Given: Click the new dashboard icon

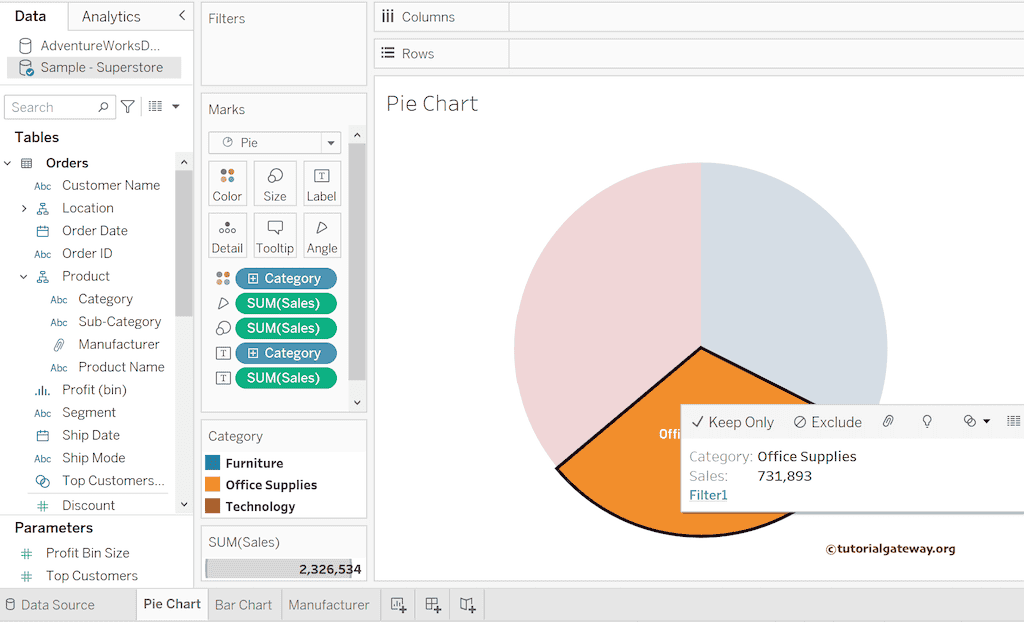Looking at the screenshot, I should pos(433,605).
